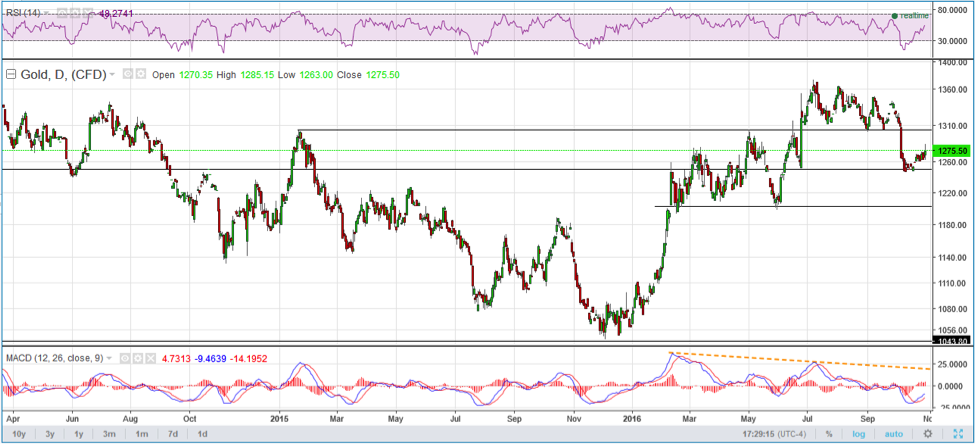
Task: Toggle log scale mode
Action: click(859, 433)
